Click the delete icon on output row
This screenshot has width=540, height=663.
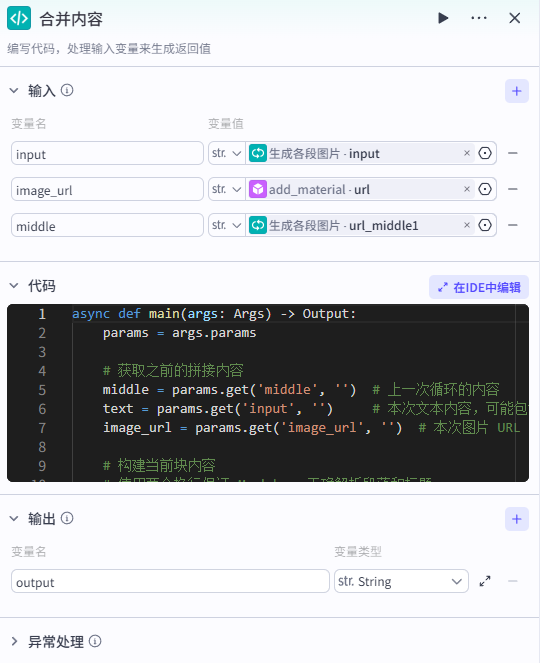tap(513, 581)
